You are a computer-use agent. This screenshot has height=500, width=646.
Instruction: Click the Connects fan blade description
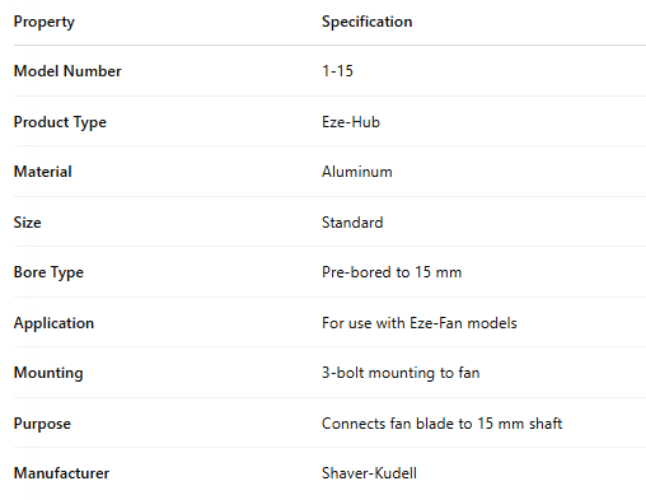[441, 423]
